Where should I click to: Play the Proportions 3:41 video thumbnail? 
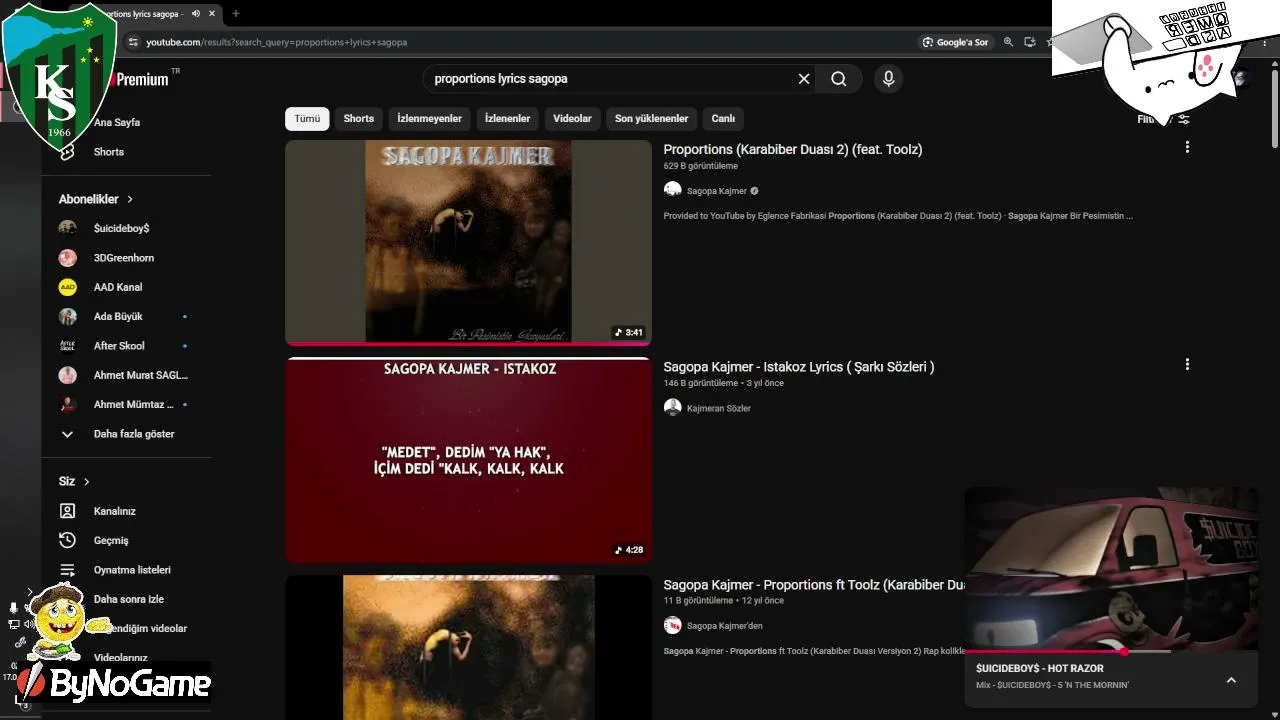click(x=468, y=242)
